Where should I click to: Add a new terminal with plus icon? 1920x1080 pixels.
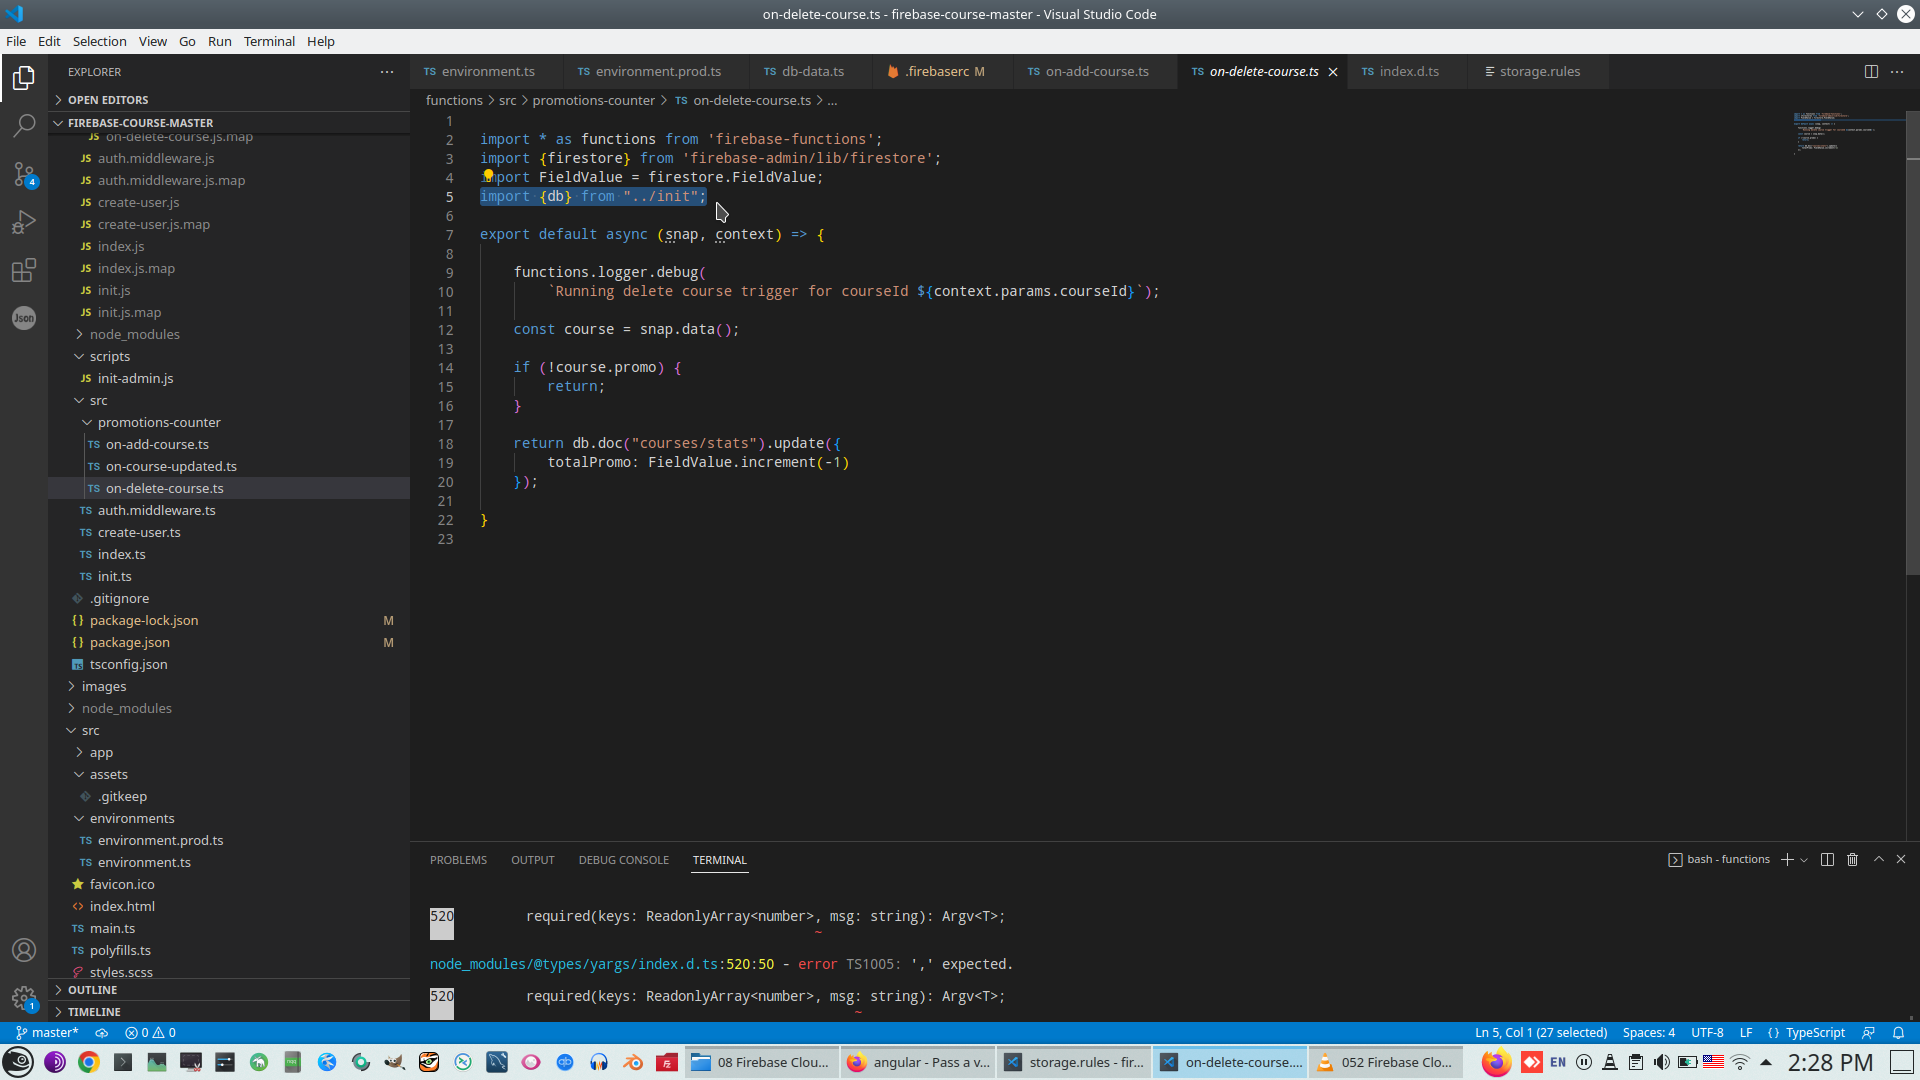[x=1787, y=860]
